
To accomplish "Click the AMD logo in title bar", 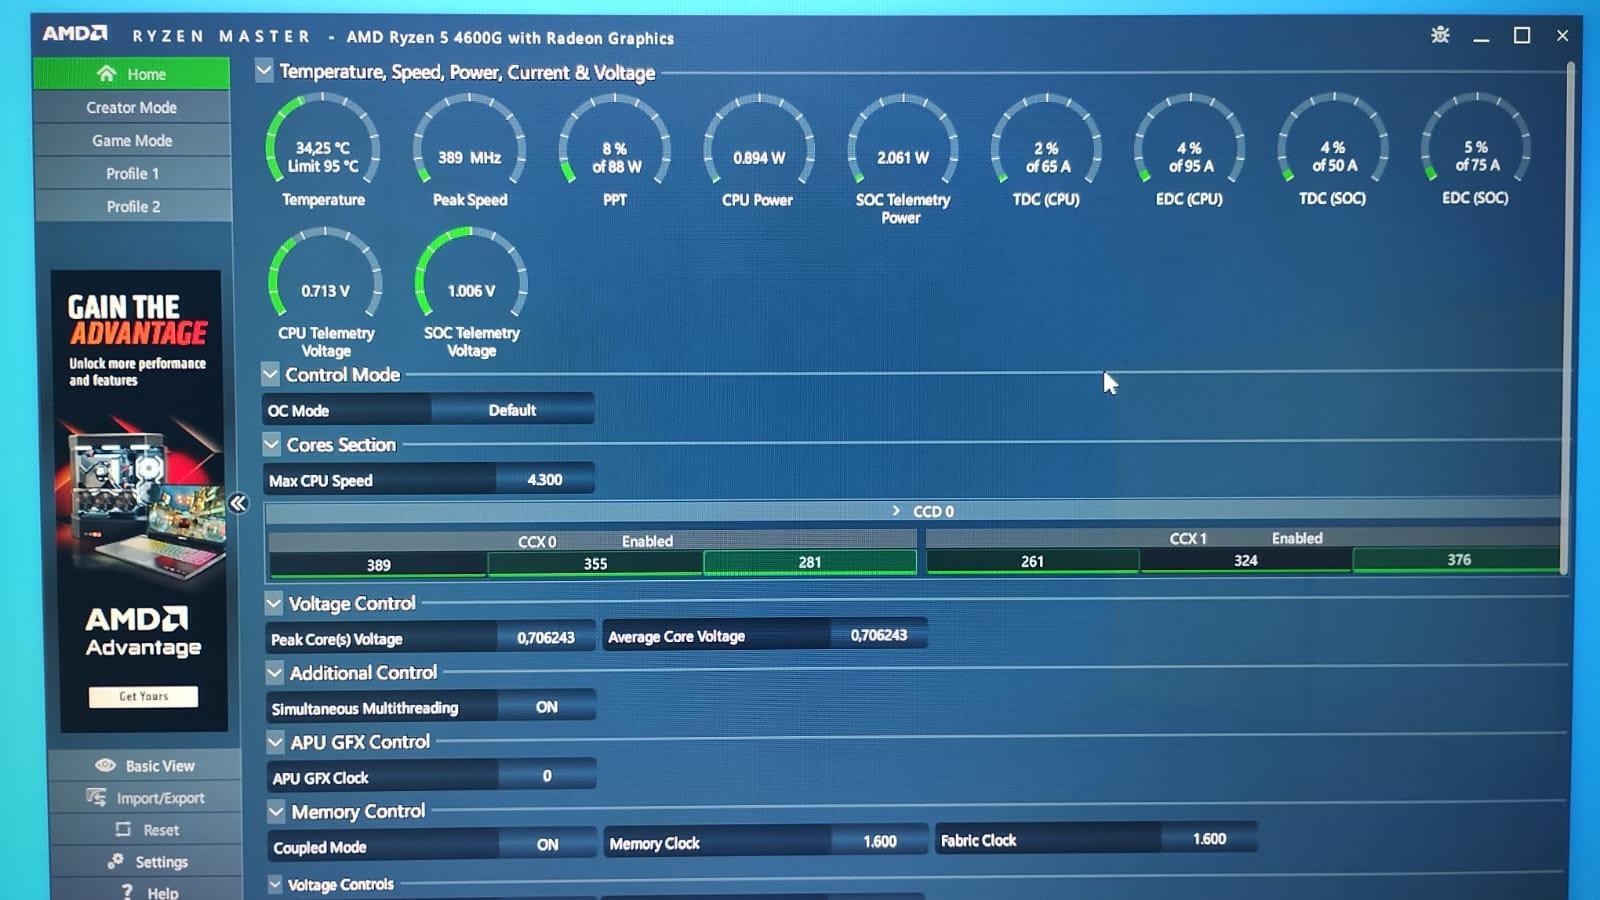I will (74, 33).
